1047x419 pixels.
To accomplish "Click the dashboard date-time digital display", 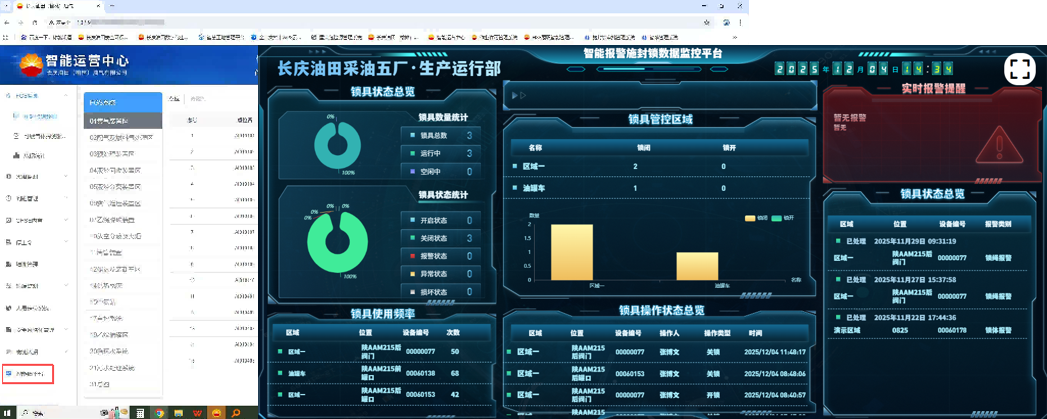I will pos(863,69).
